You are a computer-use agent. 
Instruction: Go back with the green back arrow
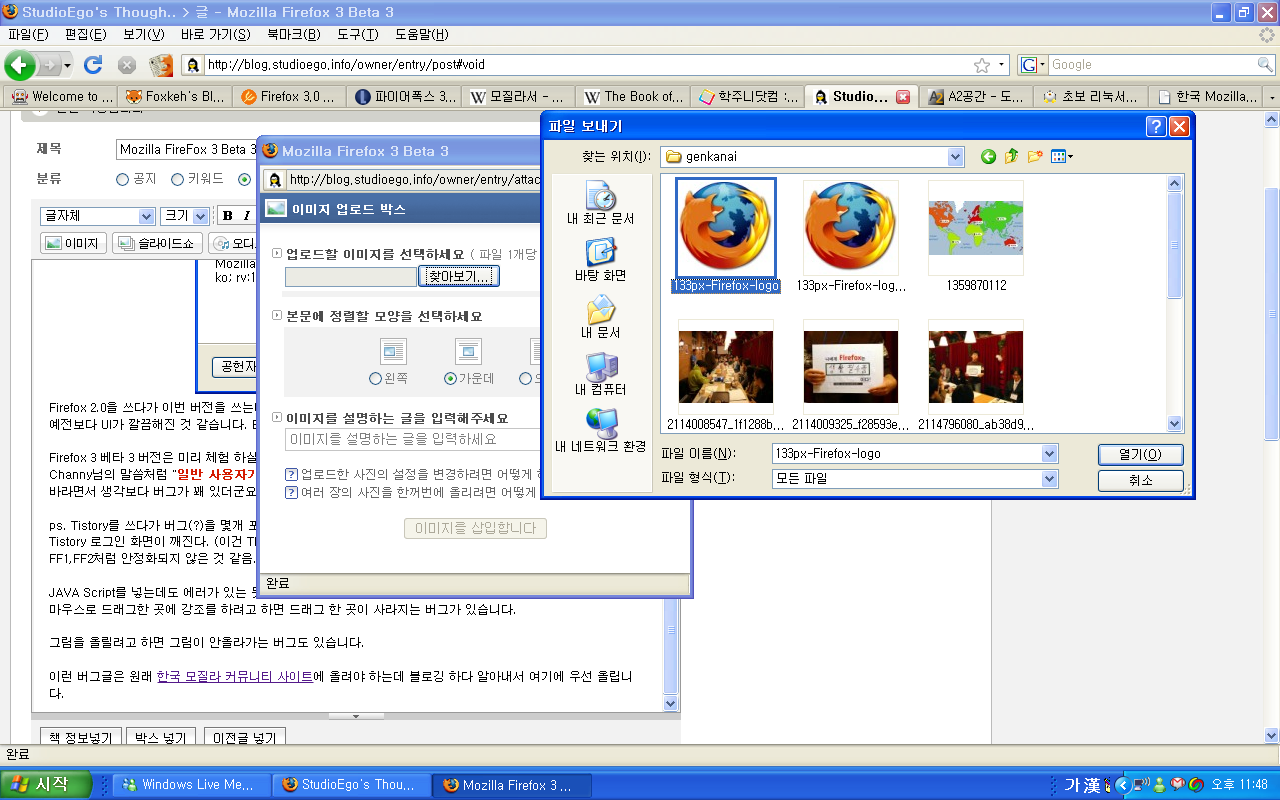(x=19, y=65)
